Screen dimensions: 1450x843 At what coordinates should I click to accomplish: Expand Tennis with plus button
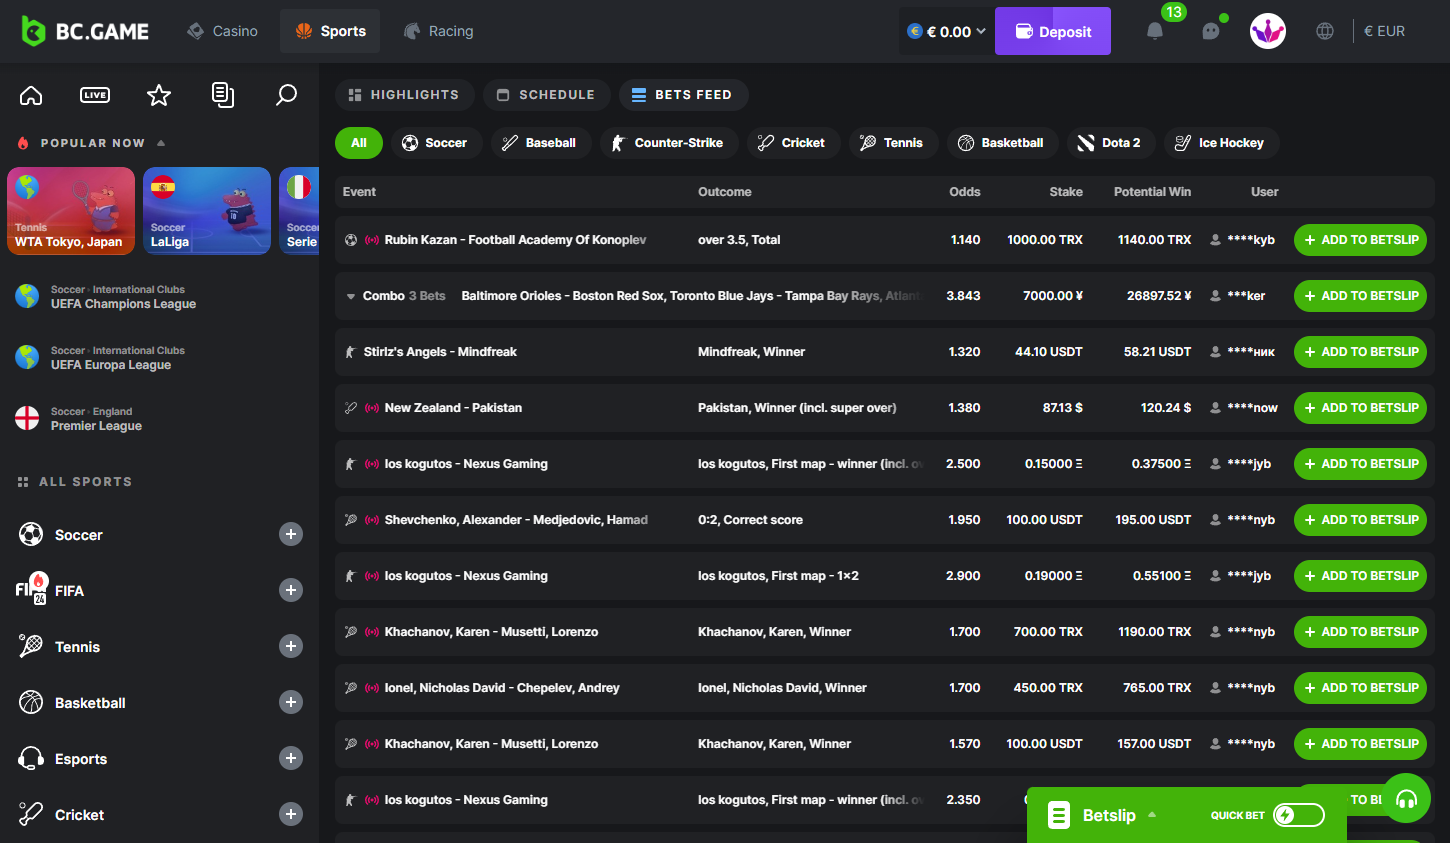[291, 646]
